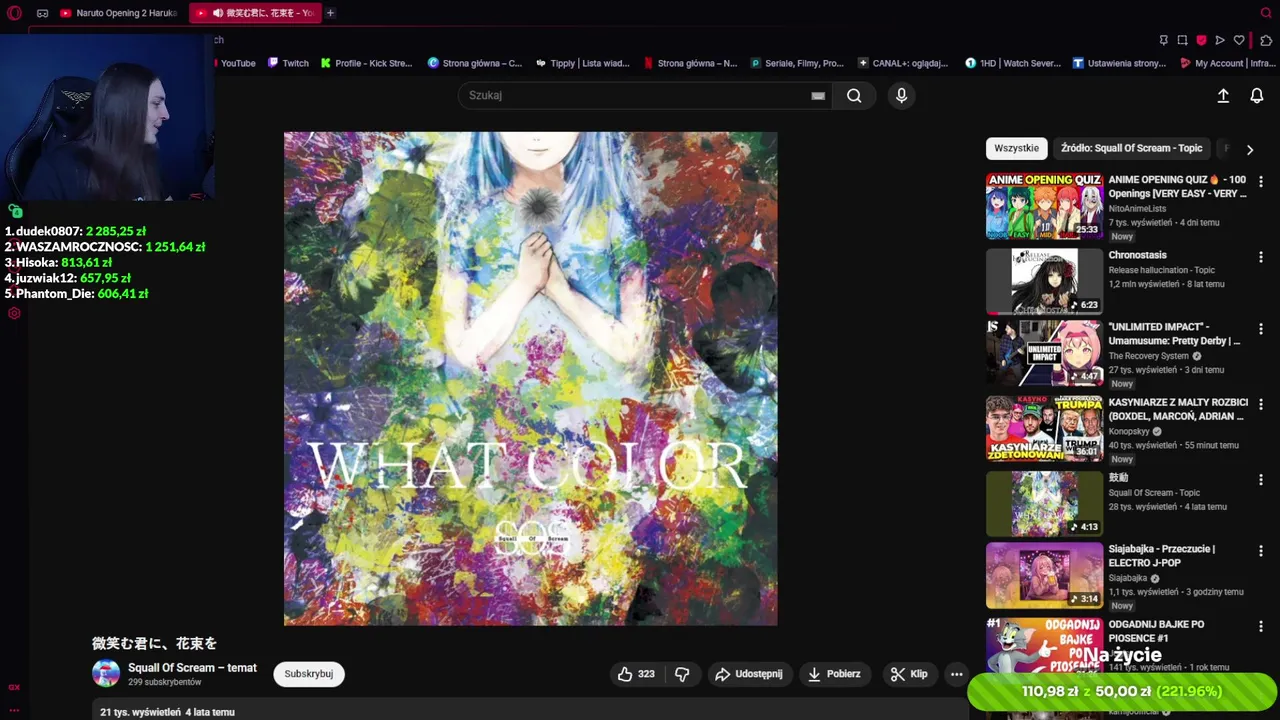Open options menu for UNLIMITED IMPACT video
The image size is (1280, 720).
(1260, 329)
